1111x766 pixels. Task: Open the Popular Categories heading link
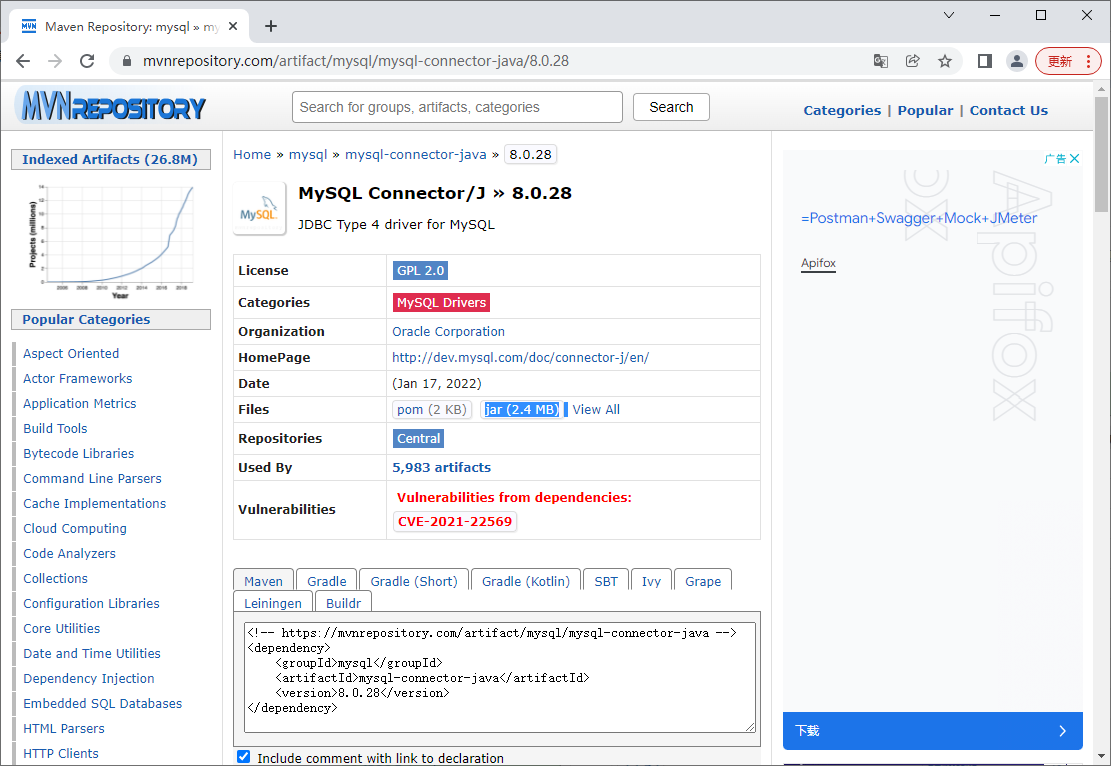point(86,320)
